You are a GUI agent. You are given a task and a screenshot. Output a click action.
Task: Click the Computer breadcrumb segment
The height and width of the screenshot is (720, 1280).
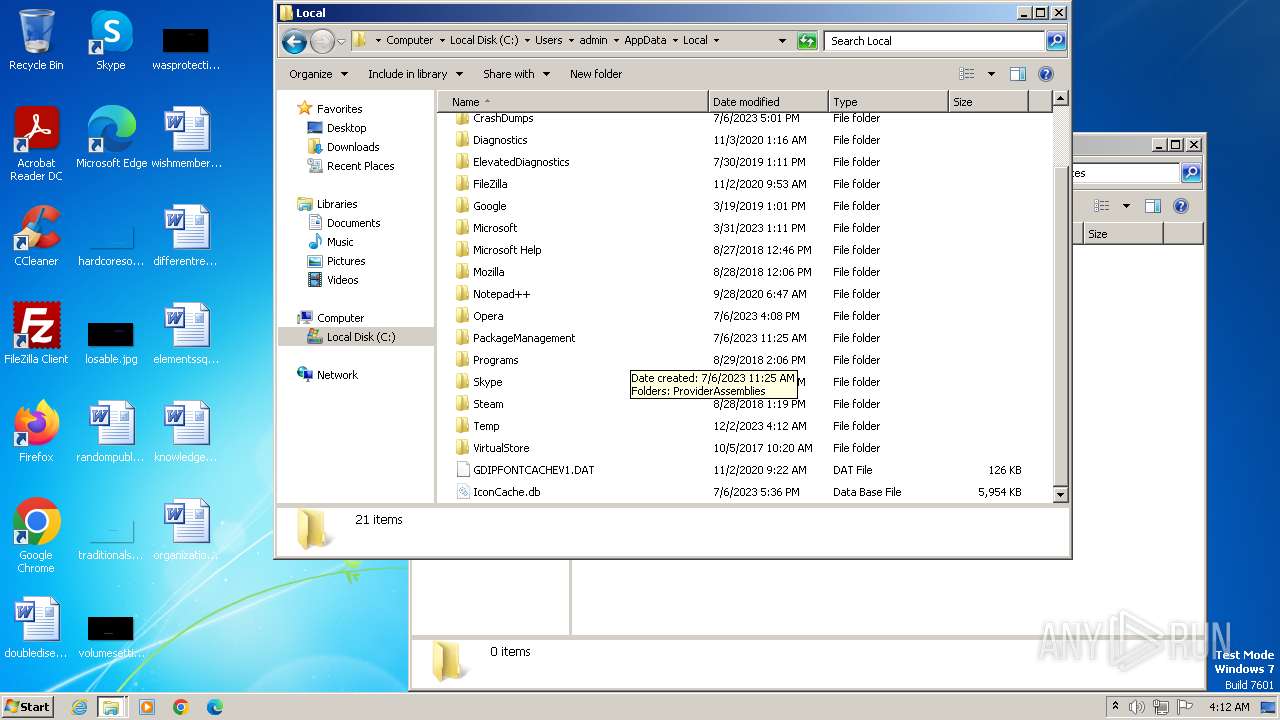click(410, 41)
